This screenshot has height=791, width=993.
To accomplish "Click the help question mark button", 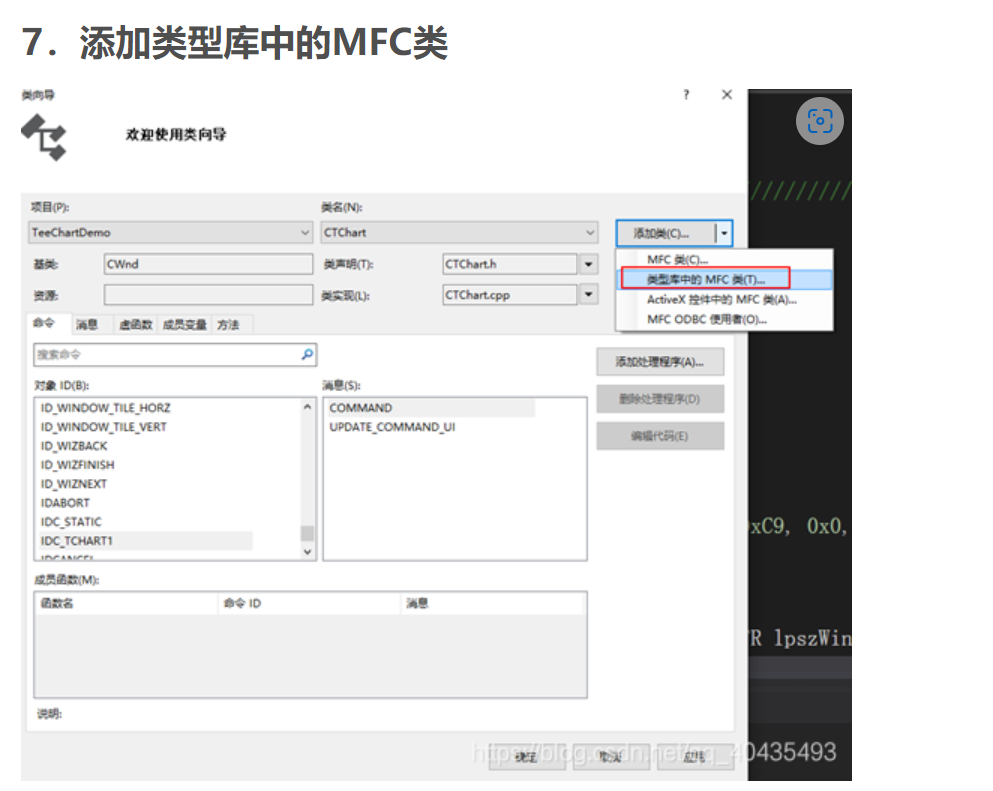I will click(686, 95).
